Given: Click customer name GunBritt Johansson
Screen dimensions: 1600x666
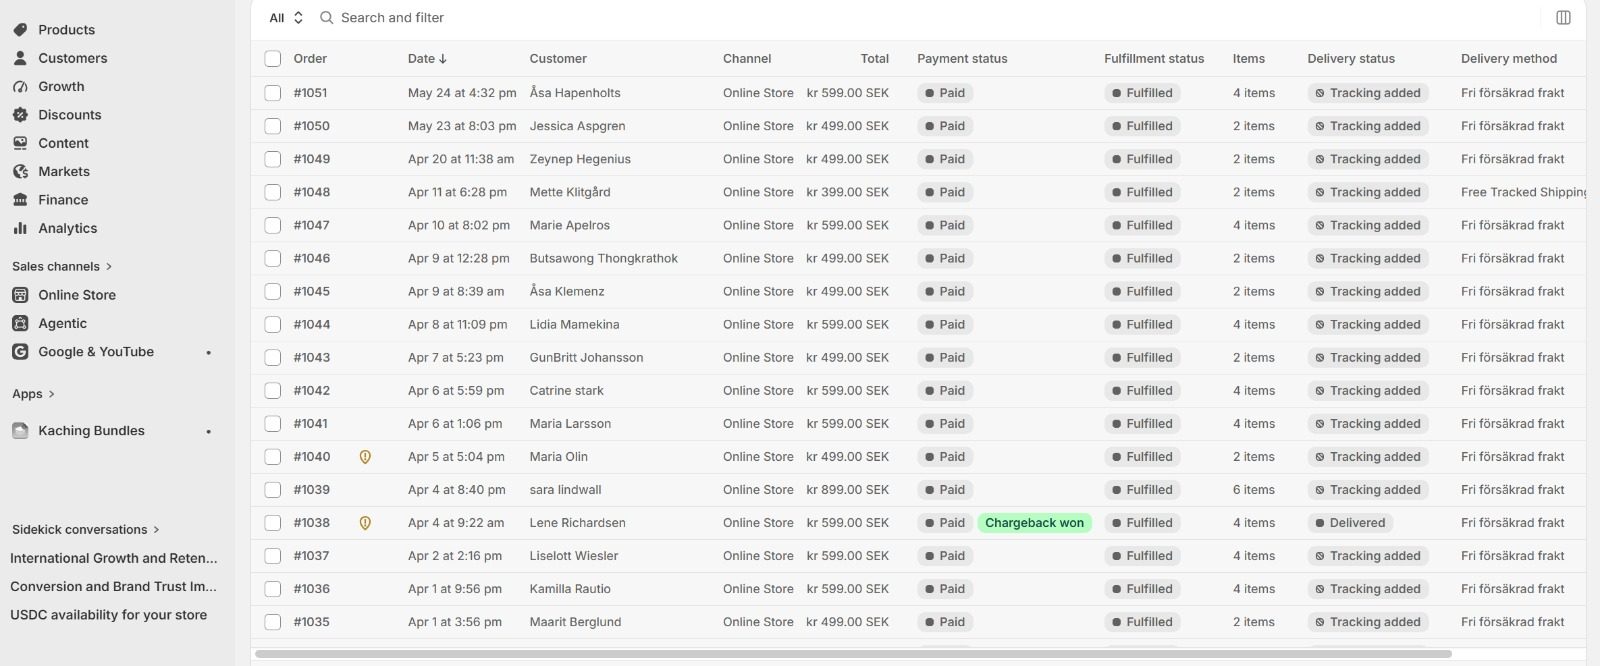Looking at the screenshot, I should tap(586, 357).
